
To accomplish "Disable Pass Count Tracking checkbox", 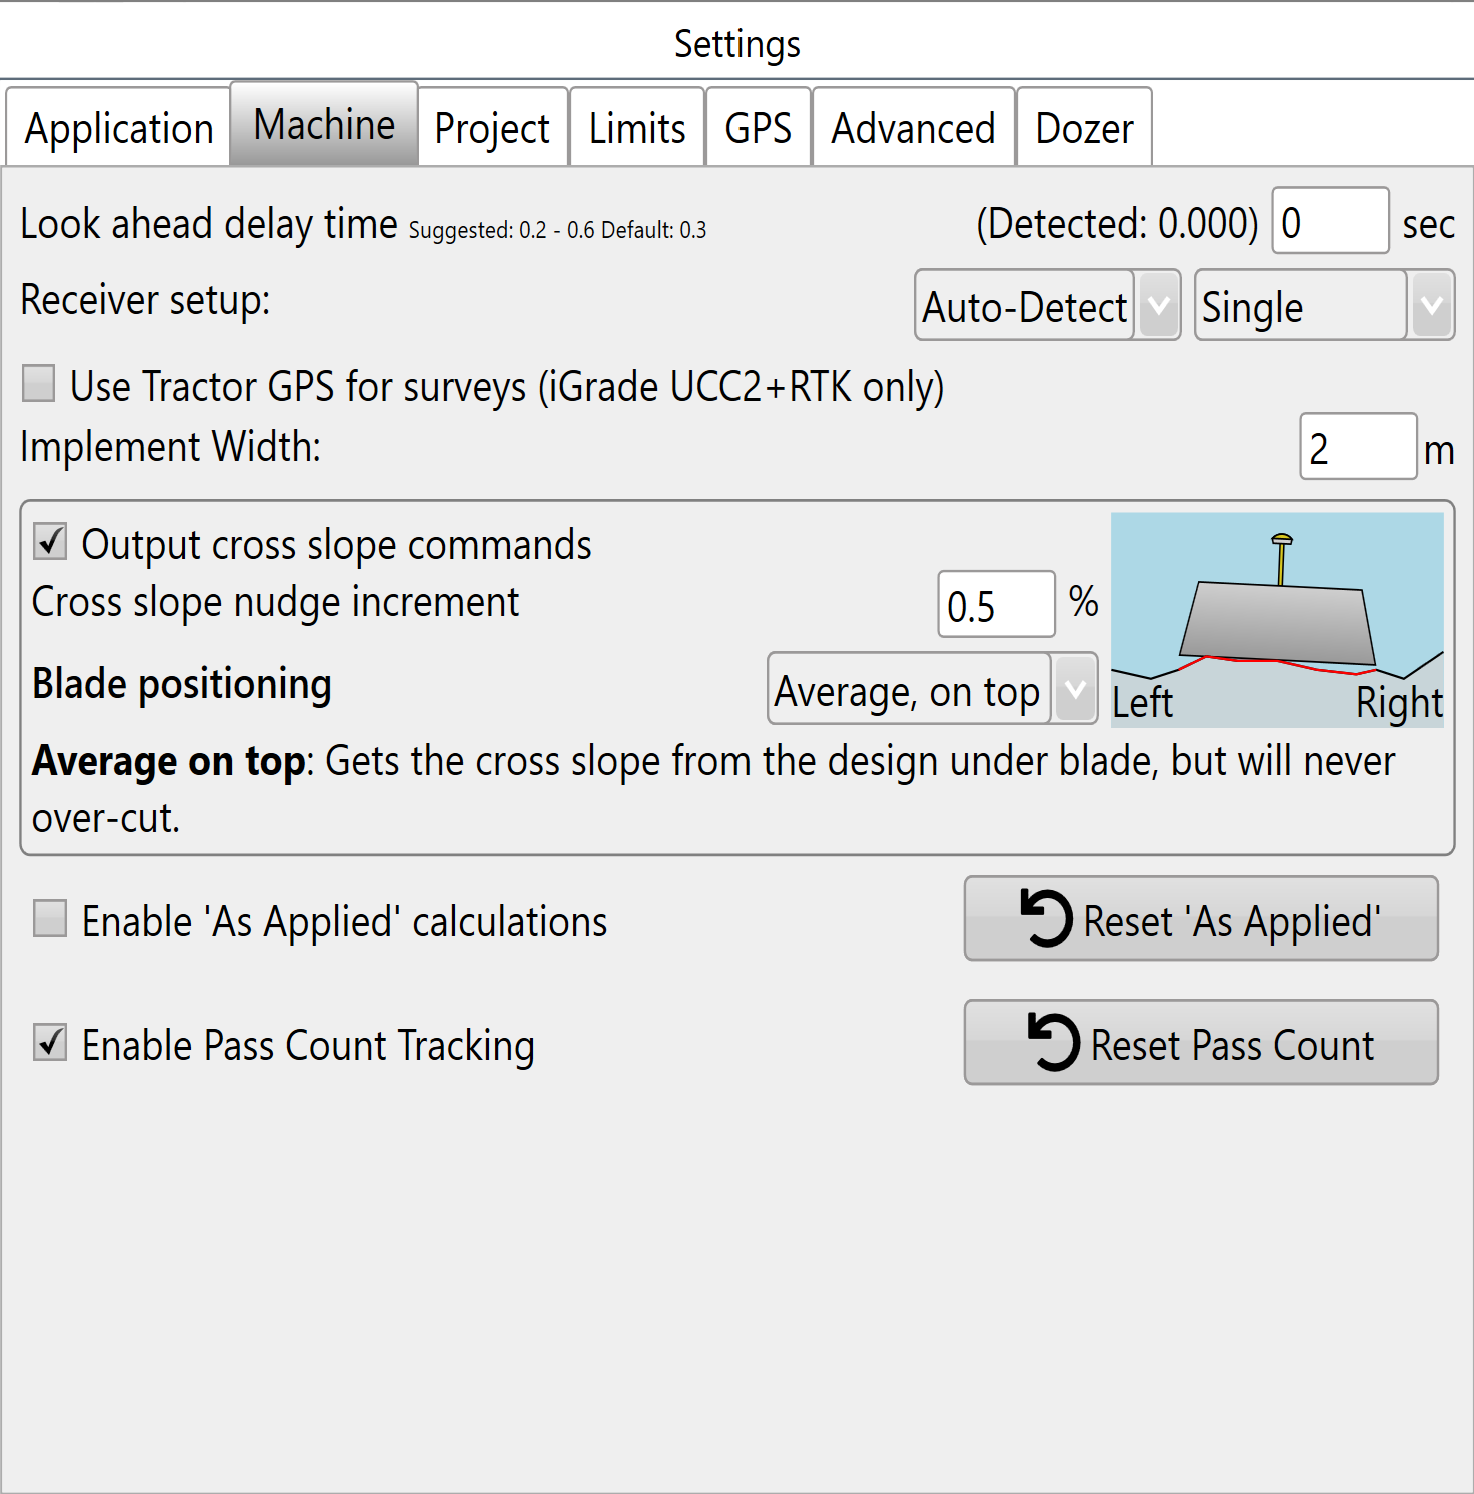I will 50,1042.
